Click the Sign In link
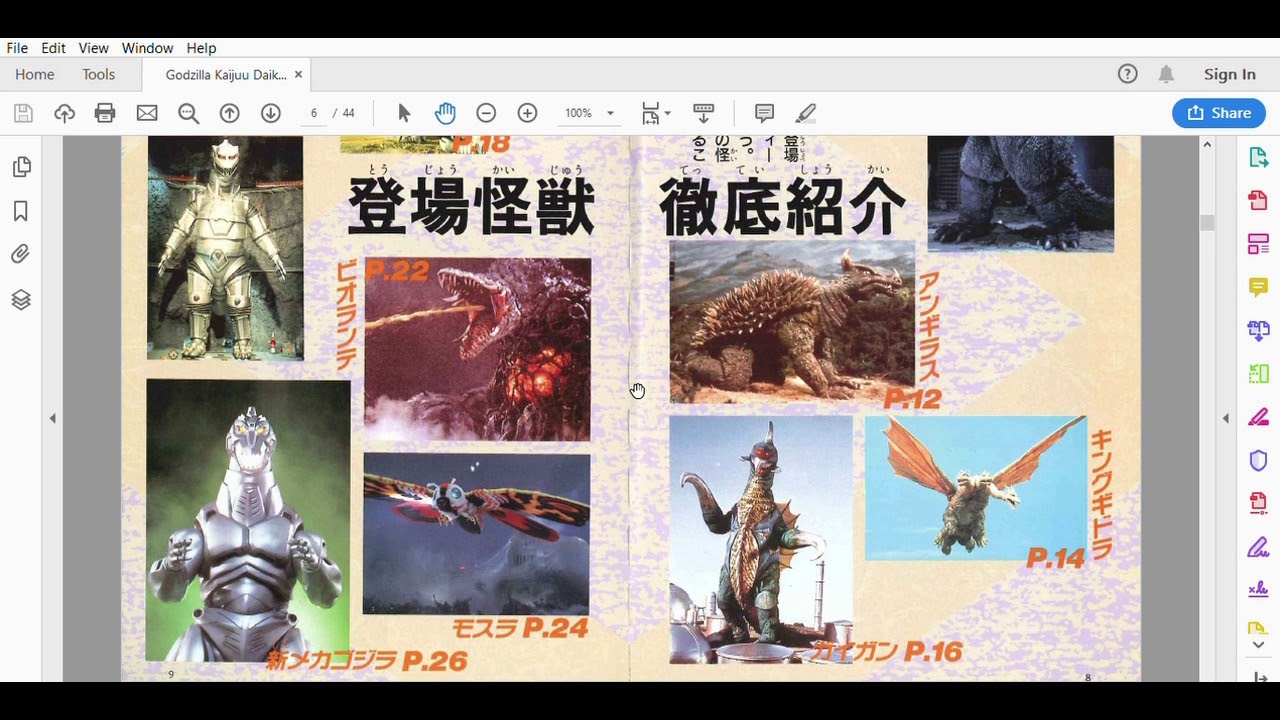This screenshot has height=720, width=1280. point(1230,74)
